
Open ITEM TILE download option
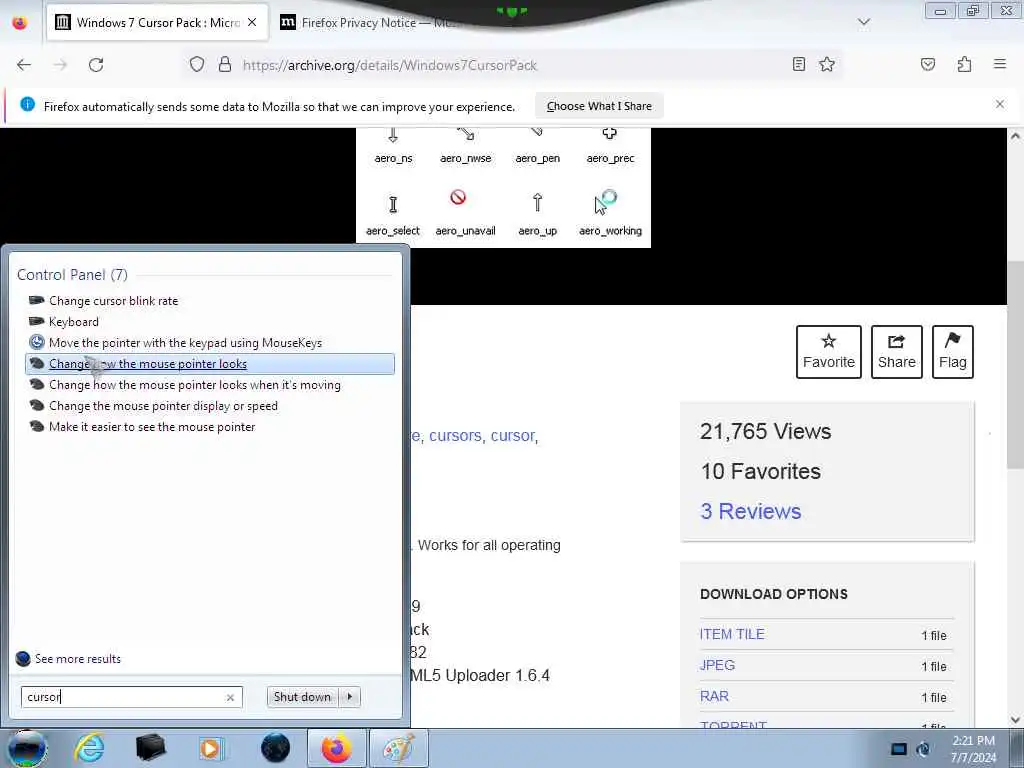(732, 634)
